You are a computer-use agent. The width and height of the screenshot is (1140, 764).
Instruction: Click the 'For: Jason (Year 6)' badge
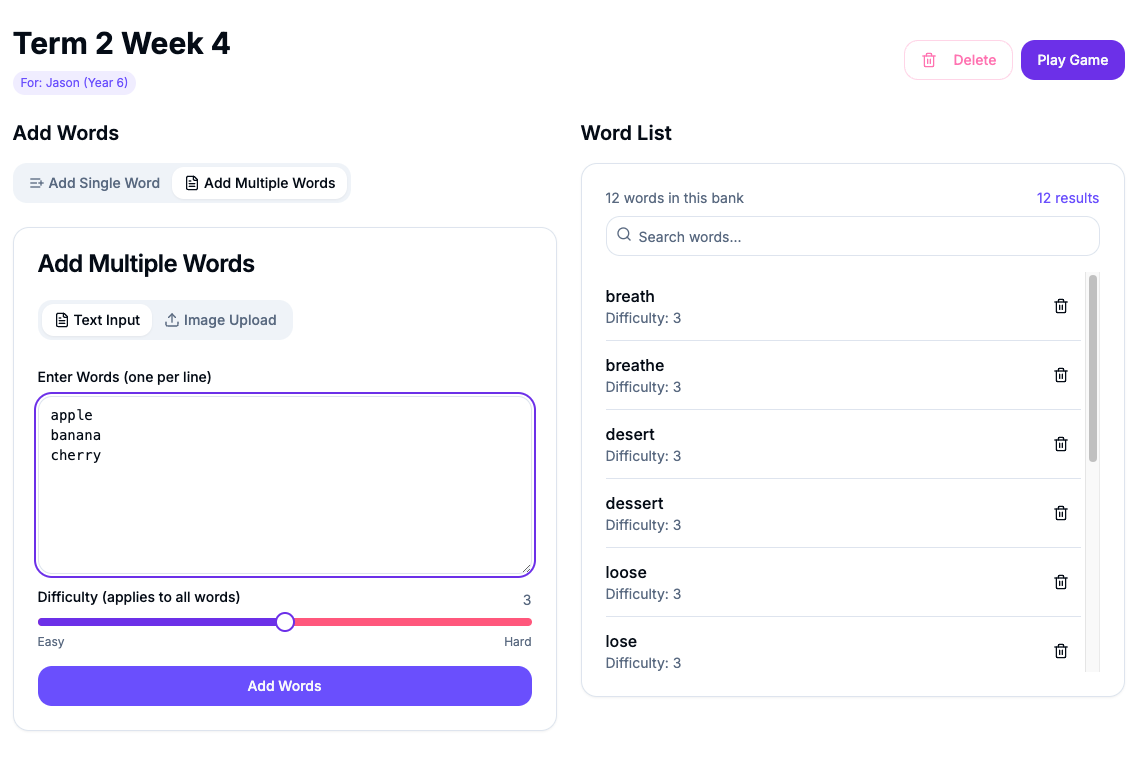pos(74,83)
